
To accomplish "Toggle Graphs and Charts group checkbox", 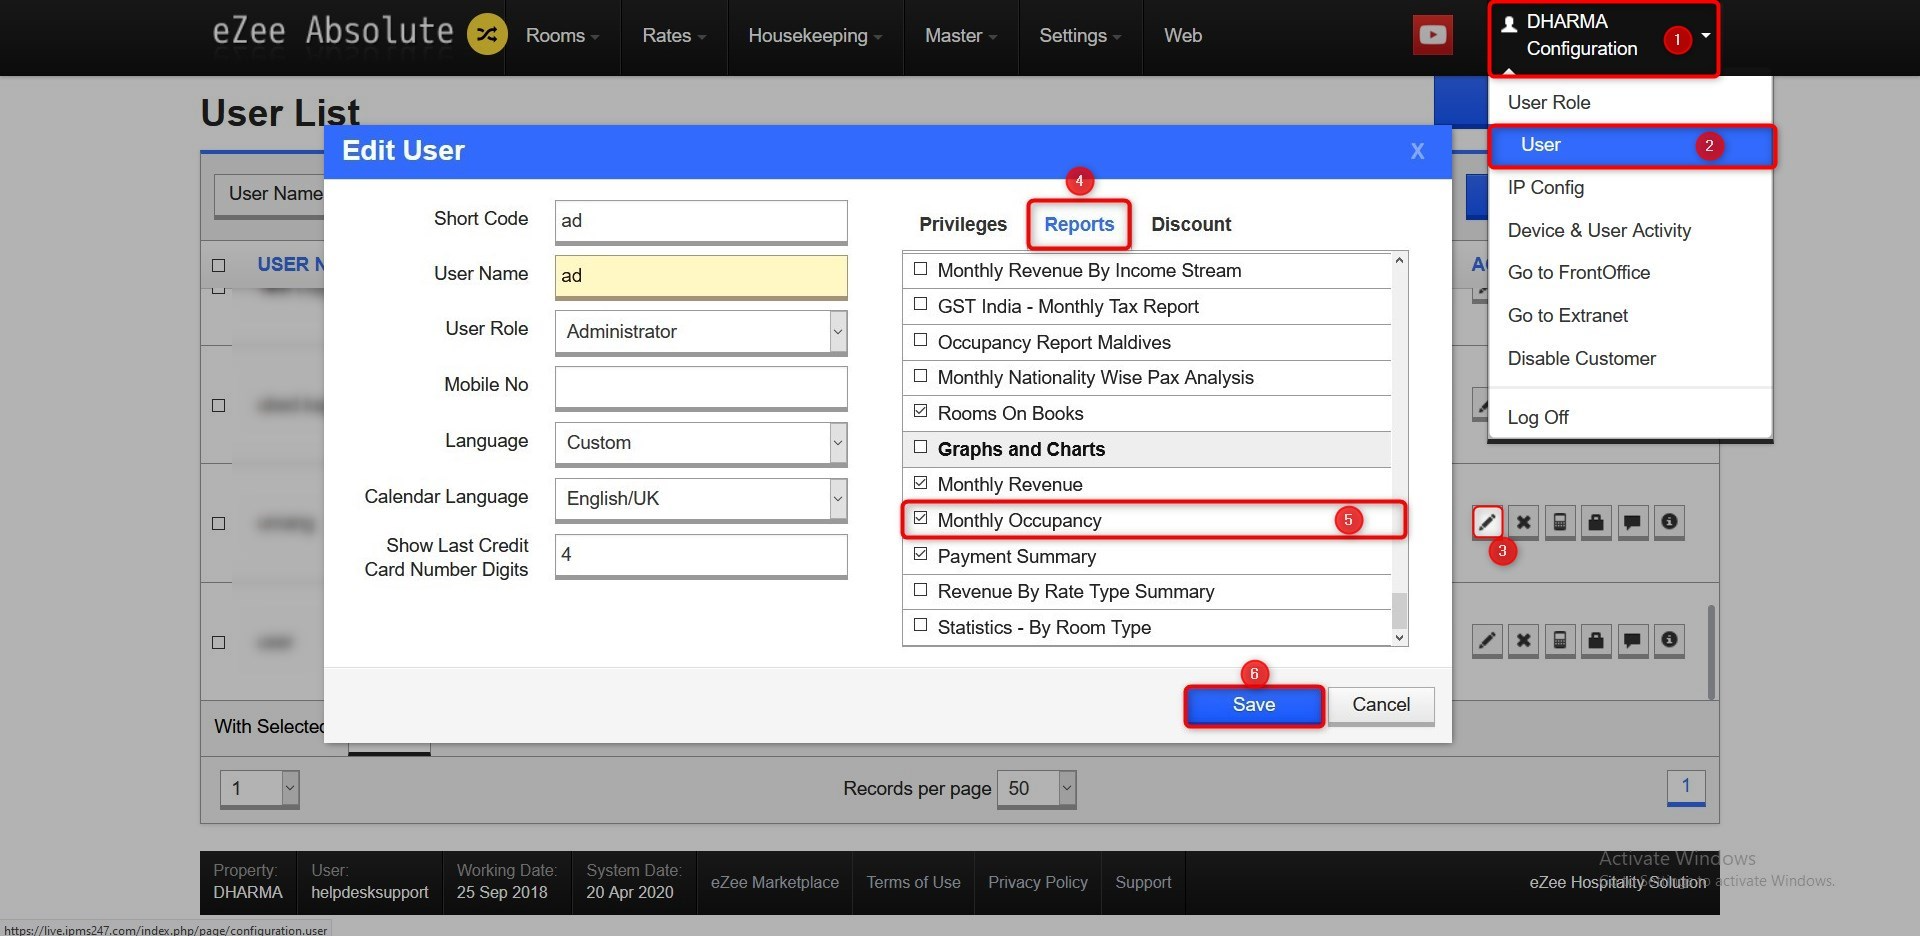I will pos(920,448).
